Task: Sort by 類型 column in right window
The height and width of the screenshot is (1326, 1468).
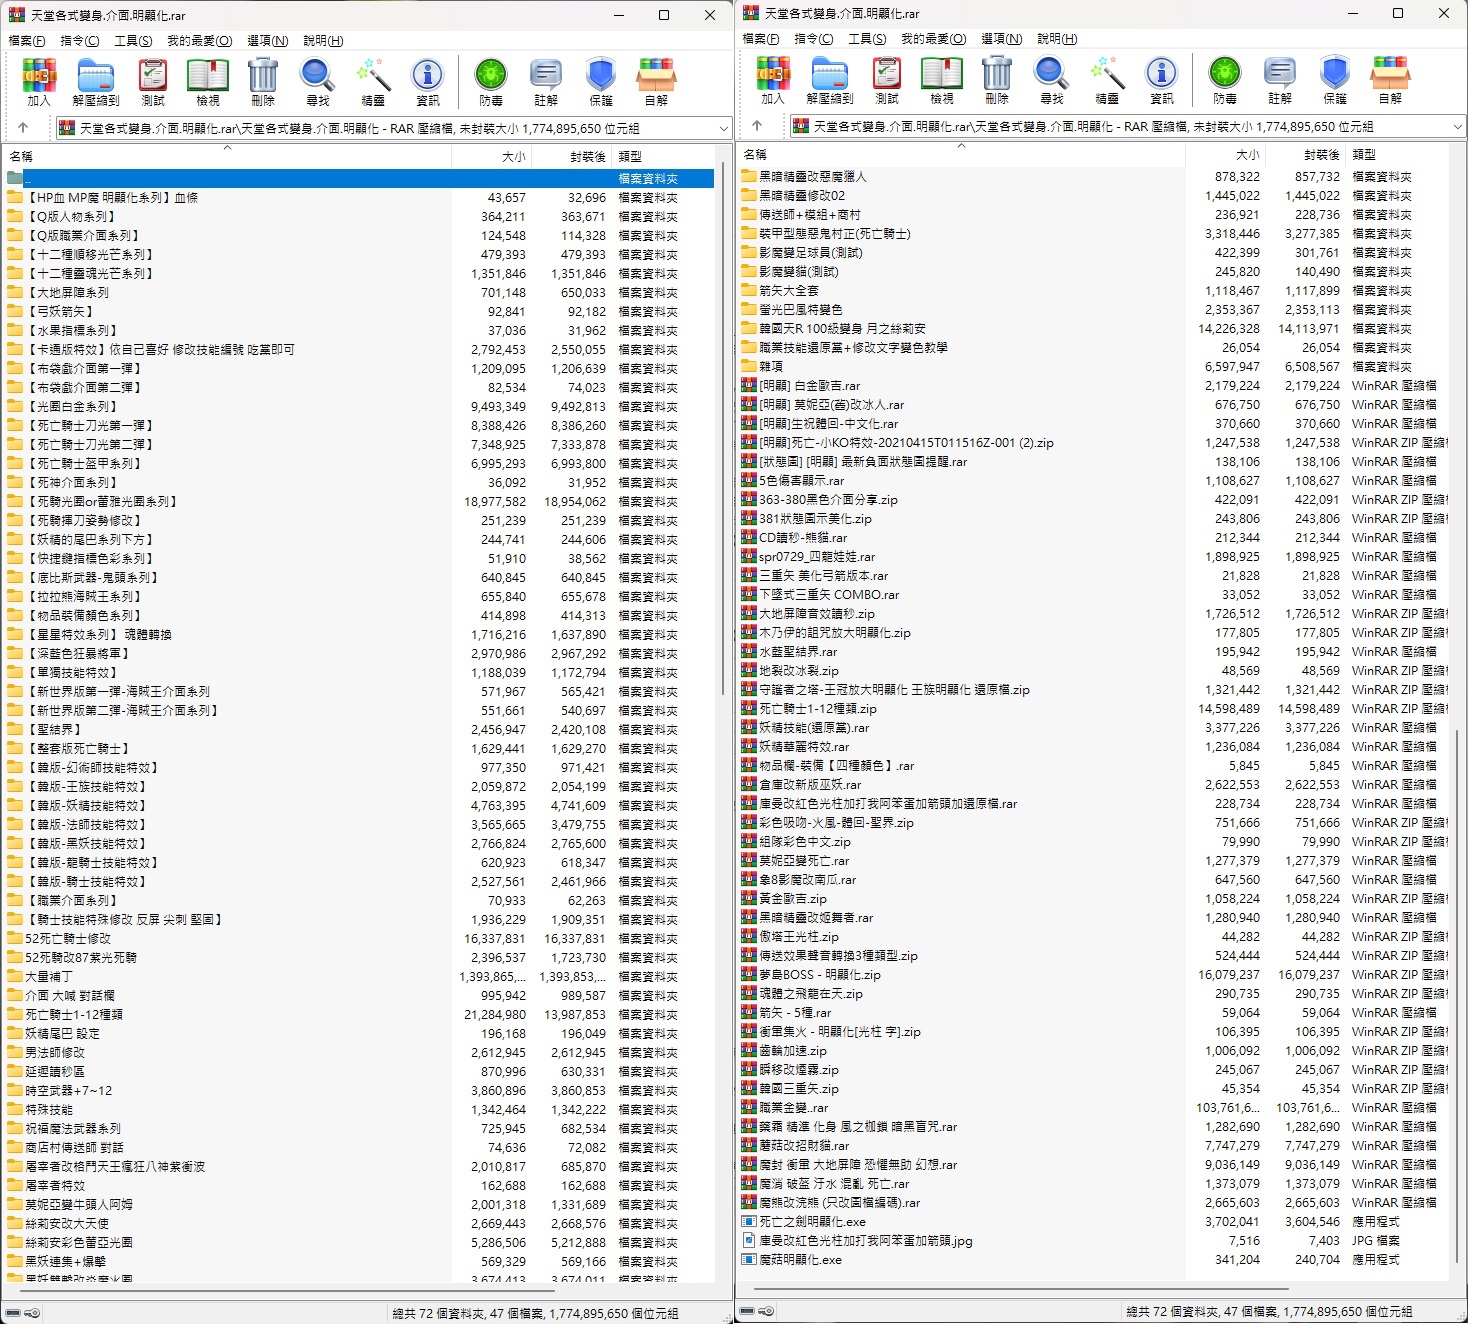Action: (1396, 155)
